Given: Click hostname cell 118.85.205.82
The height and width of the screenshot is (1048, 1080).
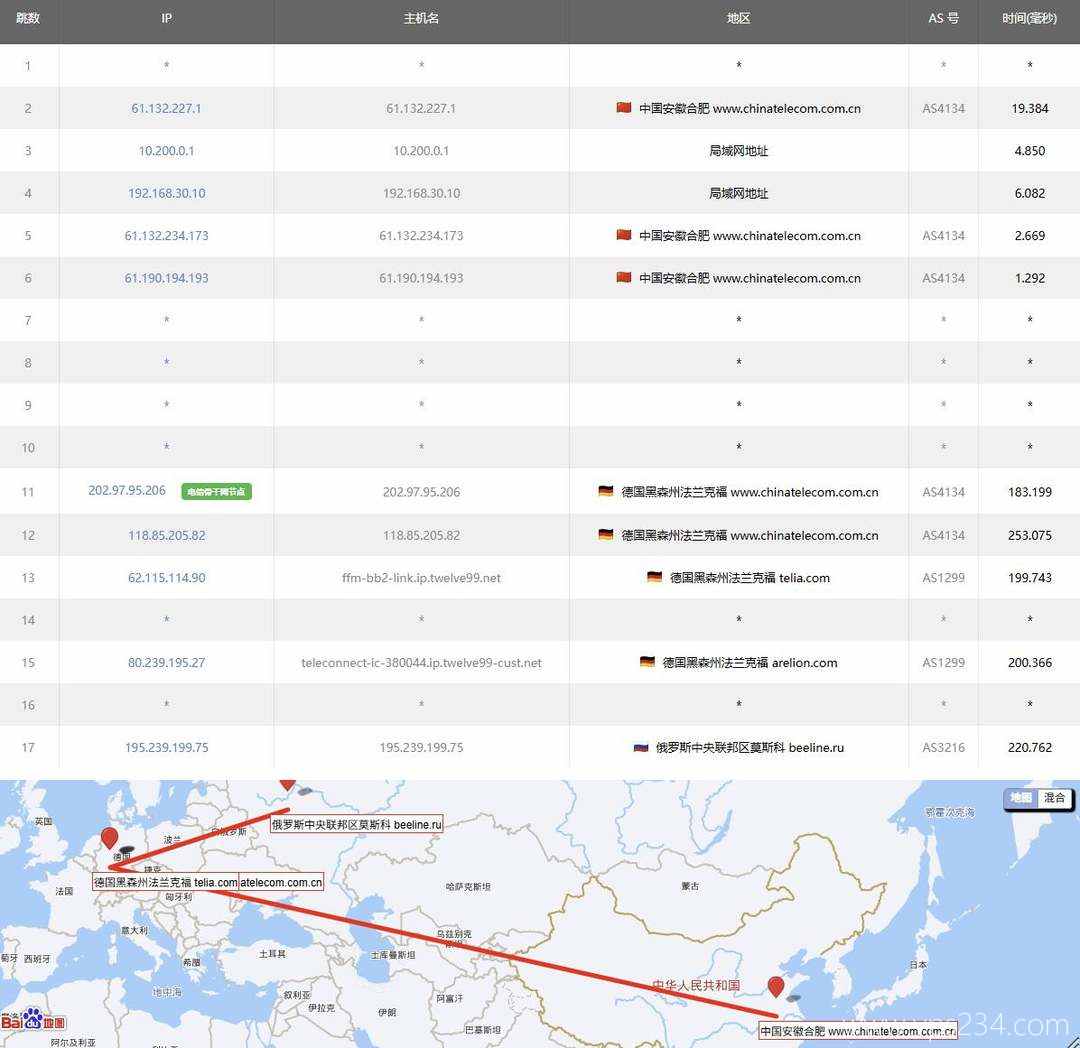Looking at the screenshot, I should coord(421,535).
